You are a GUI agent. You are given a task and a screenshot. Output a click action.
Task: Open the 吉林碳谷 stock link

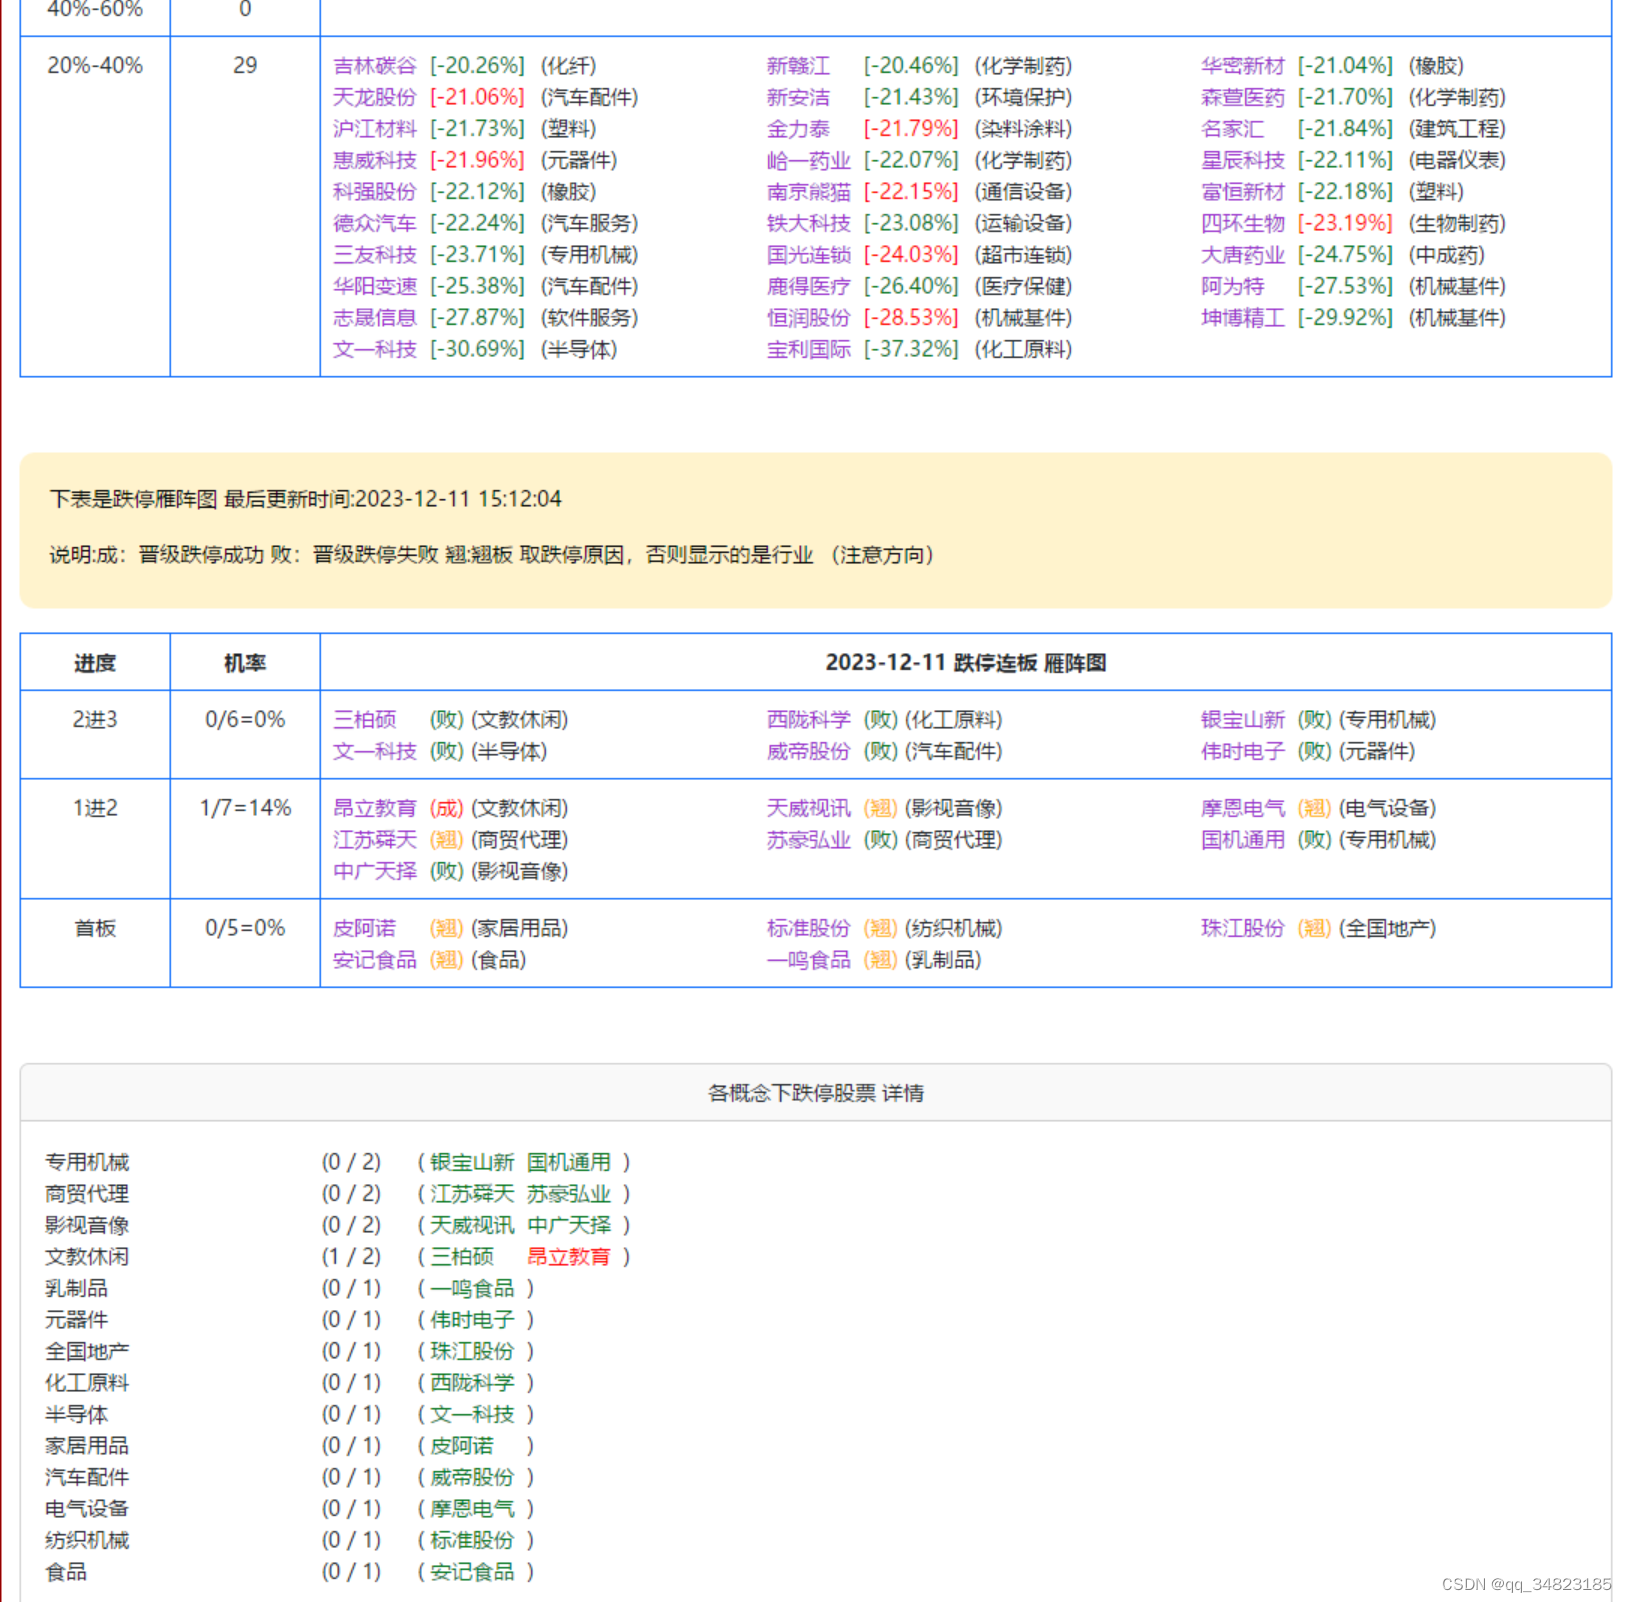[374, 66]
